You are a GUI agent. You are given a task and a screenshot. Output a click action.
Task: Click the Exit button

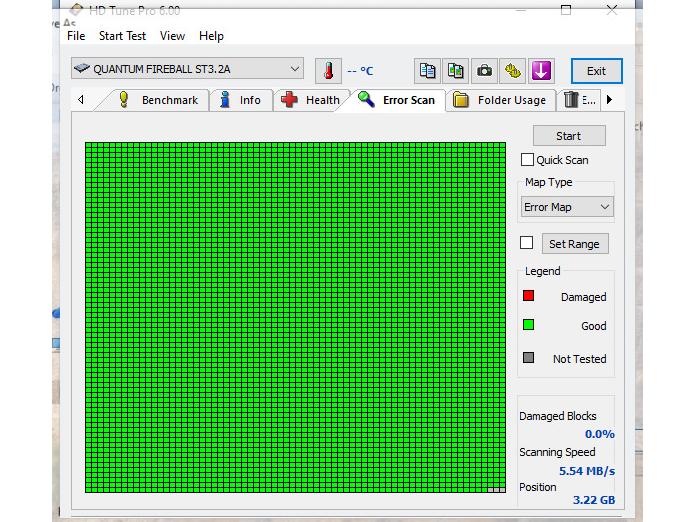tap(596, 71)
